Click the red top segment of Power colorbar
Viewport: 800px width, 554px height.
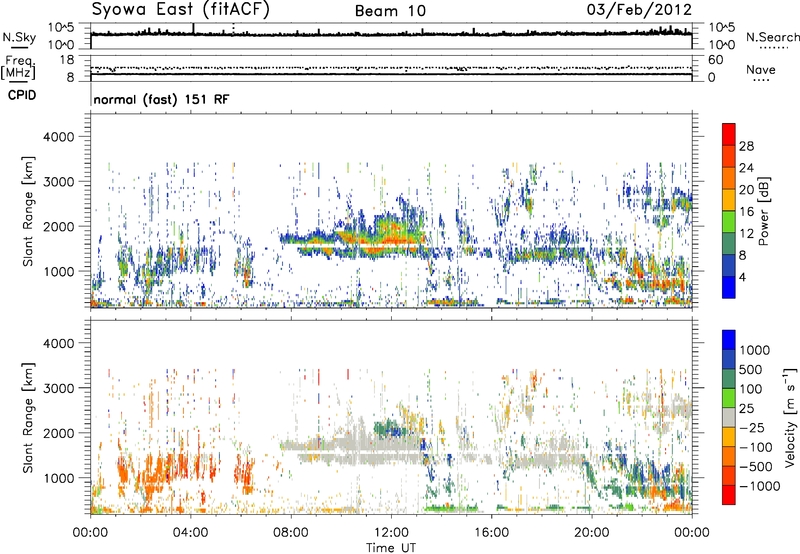tap(729, 134)
